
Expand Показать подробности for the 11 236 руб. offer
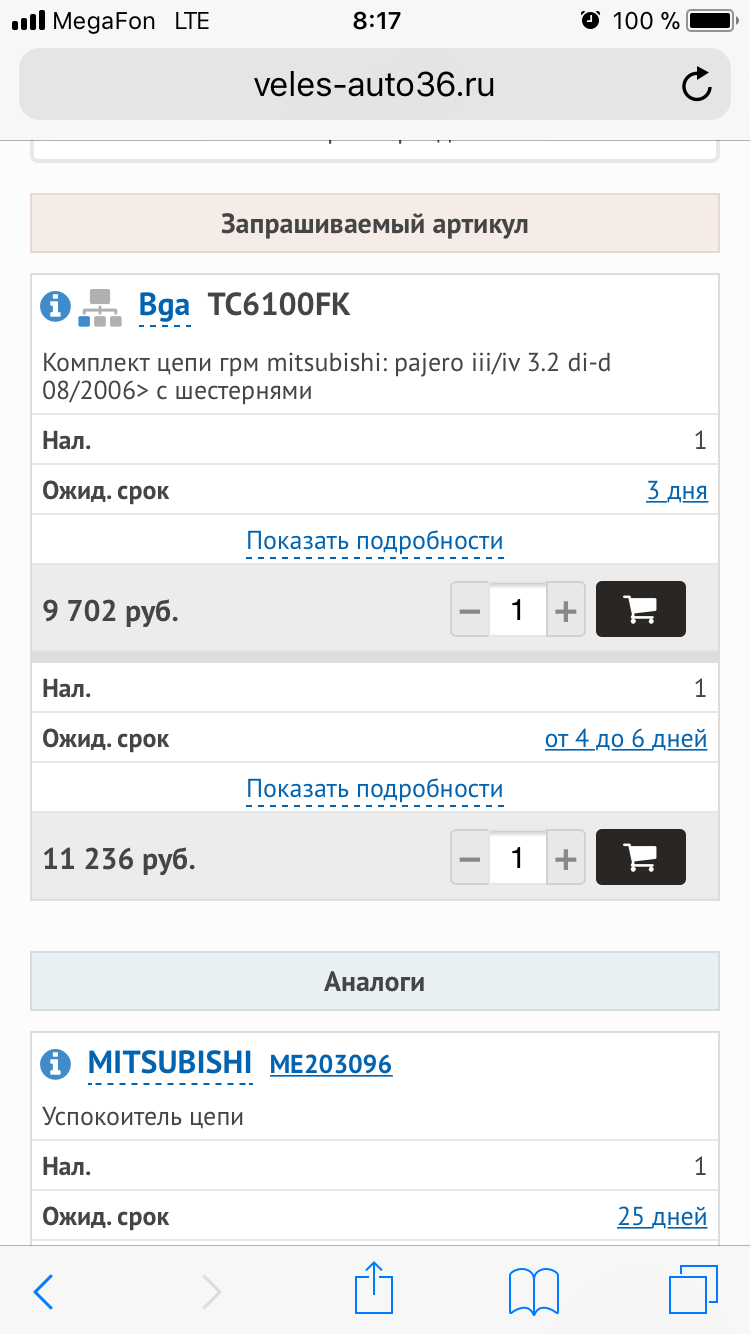coord(375,789)
